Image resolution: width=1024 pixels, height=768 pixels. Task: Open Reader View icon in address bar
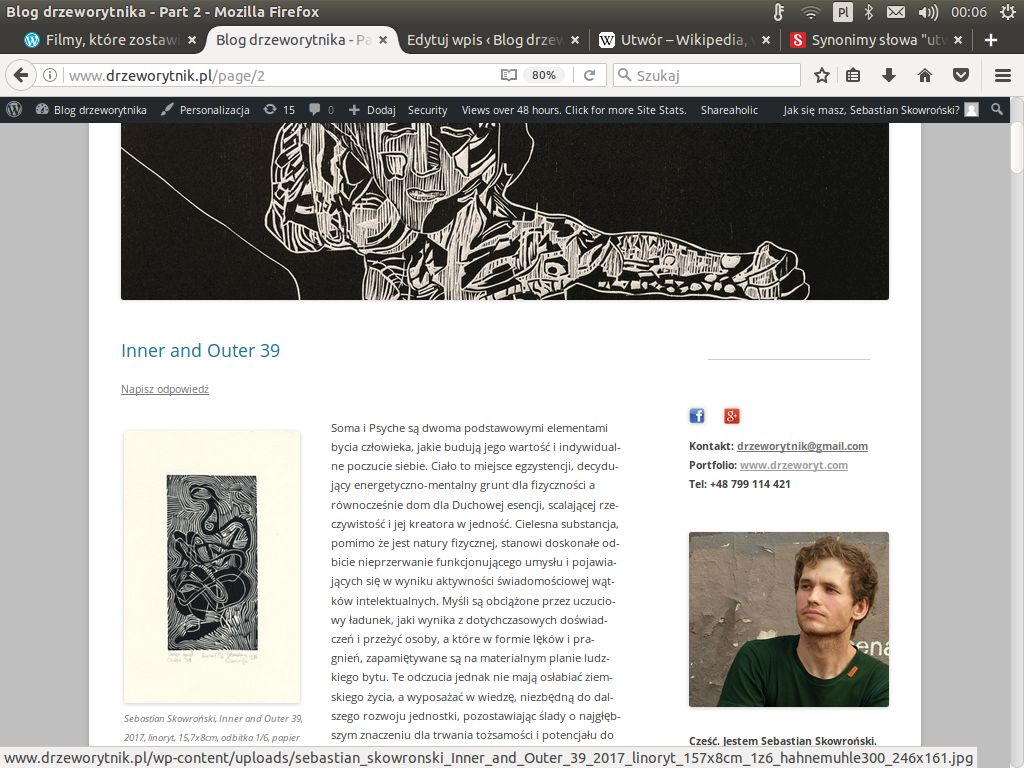509,76
